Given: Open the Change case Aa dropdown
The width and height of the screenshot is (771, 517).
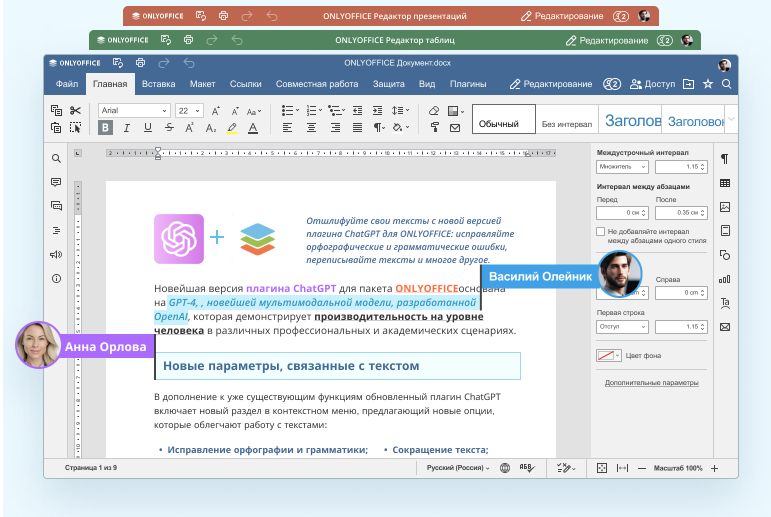Looking at the screenshot, I should click(x=254, y=111).
